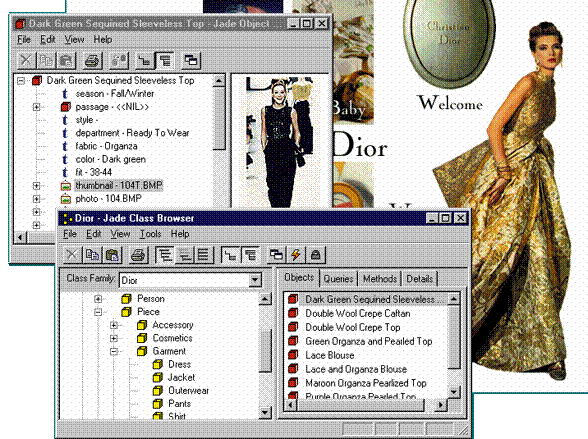The width and height of the screenshot is (588, 439).
Task: Open the File menu in Jade Object window
Action: coord(24,39)
